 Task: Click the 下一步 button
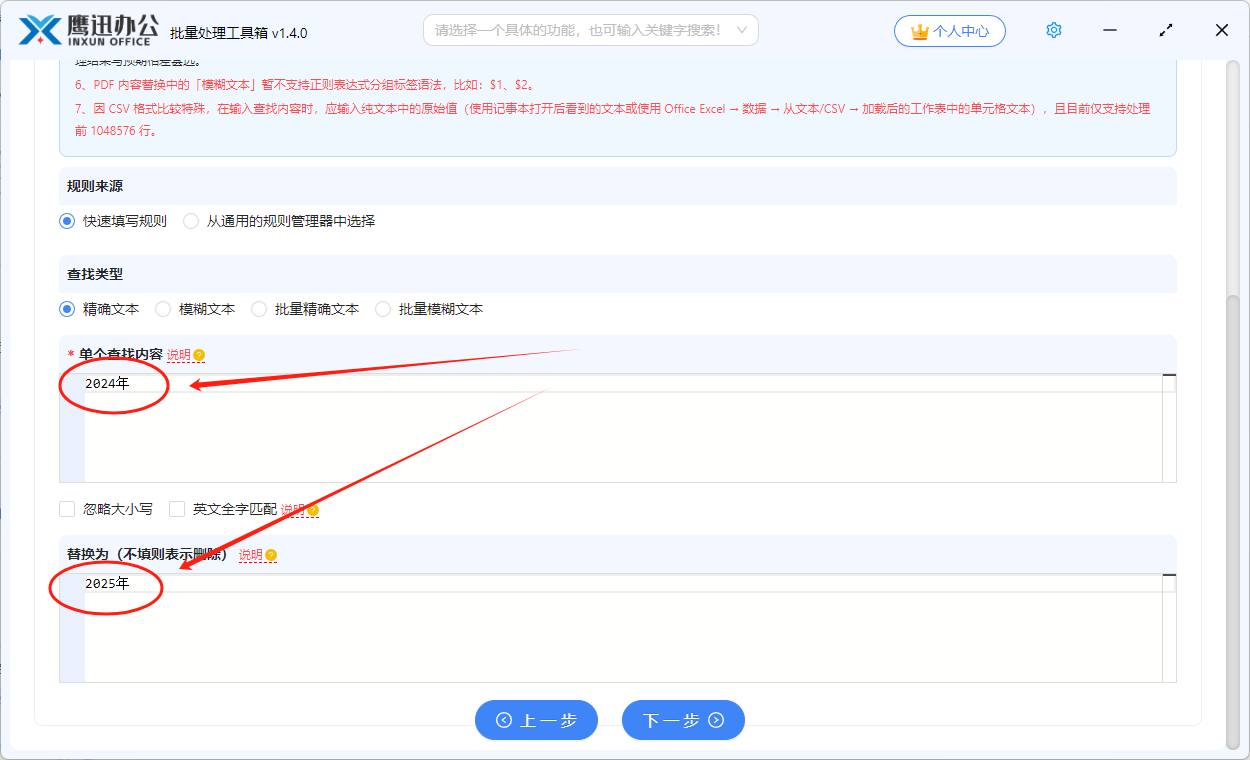(683, 720)
